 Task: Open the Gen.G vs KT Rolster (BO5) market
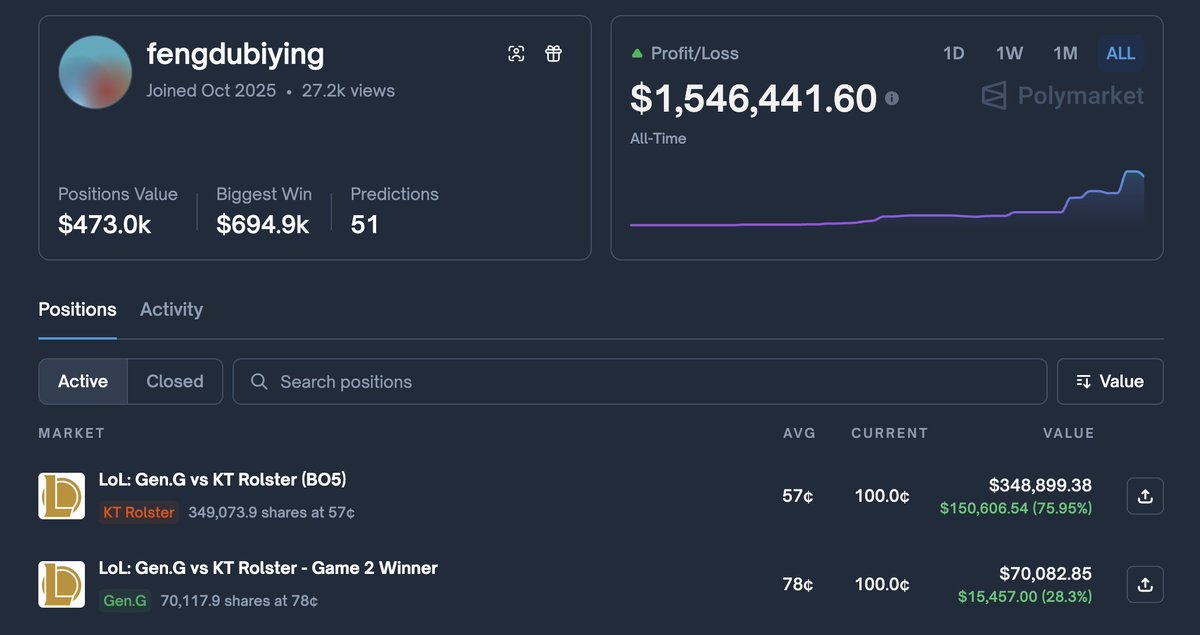[x=222, y=480]
